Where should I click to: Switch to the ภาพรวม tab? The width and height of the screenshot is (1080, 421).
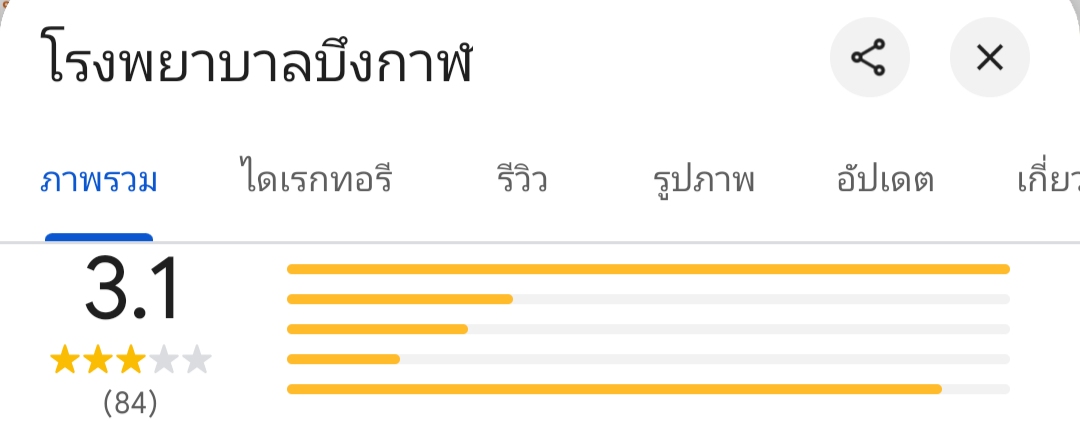[99, 182]
